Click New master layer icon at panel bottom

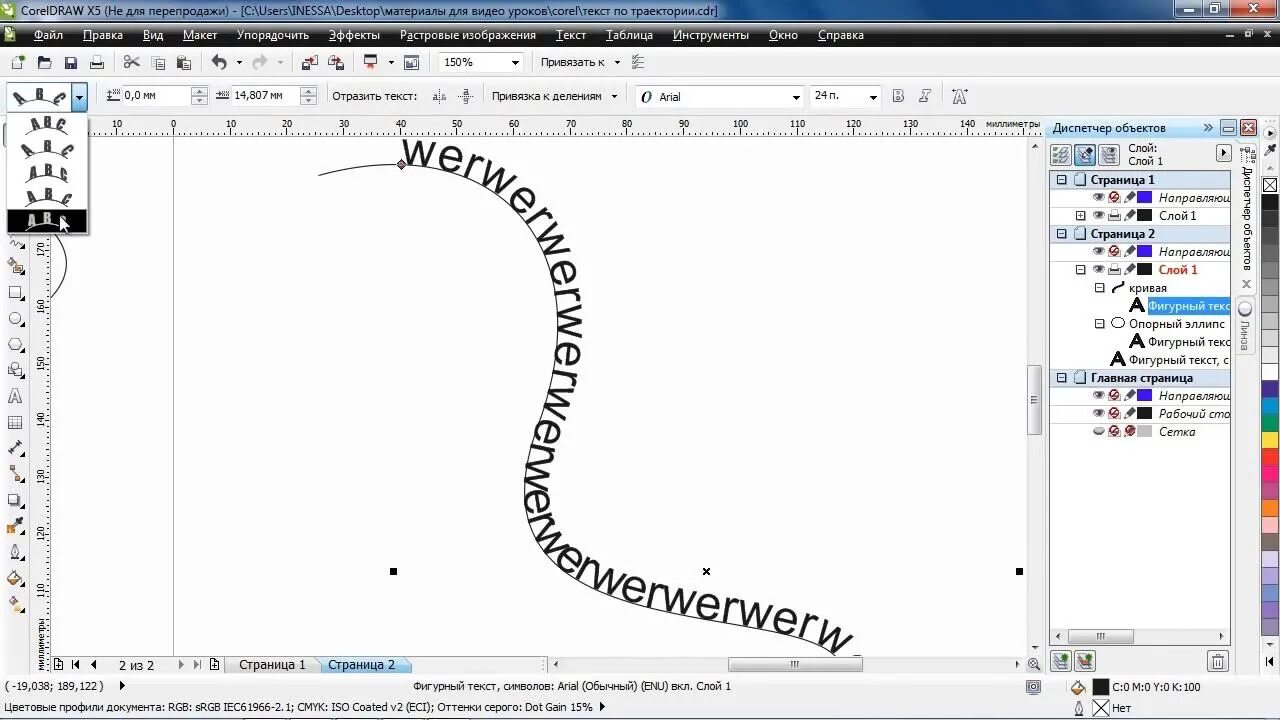click(1085, 661)
